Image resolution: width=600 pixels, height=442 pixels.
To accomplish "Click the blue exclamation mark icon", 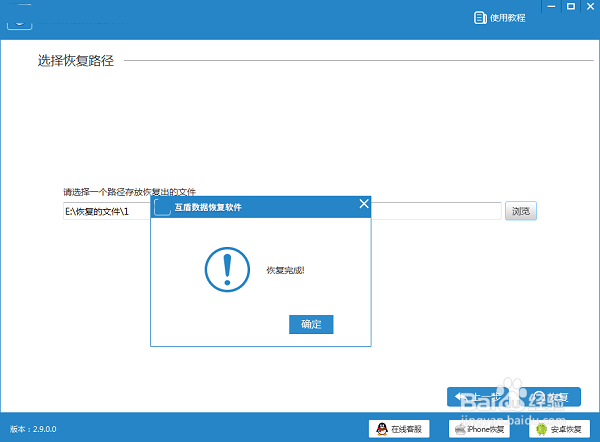I will (x=227, y=270).
